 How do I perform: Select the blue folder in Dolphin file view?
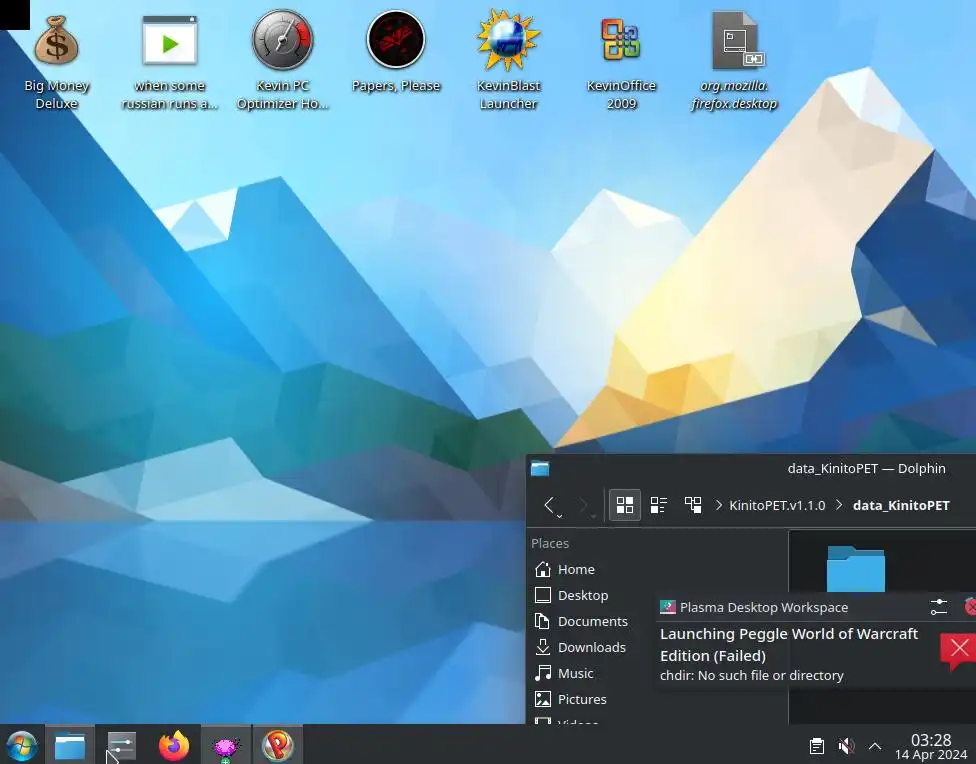point(855,568)
